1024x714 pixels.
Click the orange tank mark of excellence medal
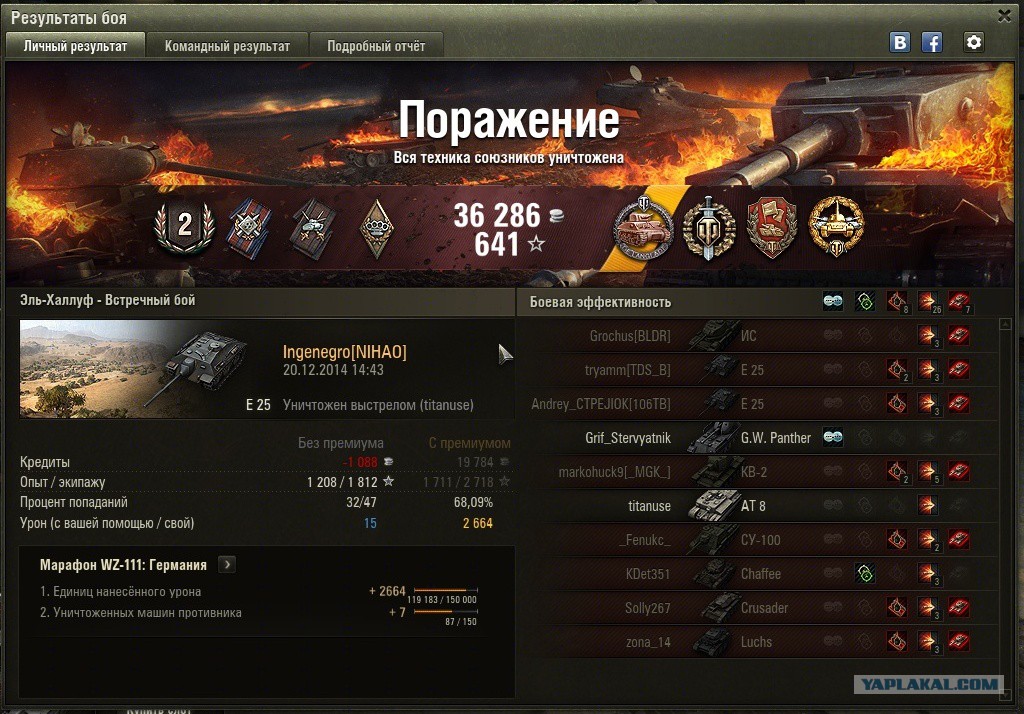point(643,225)
